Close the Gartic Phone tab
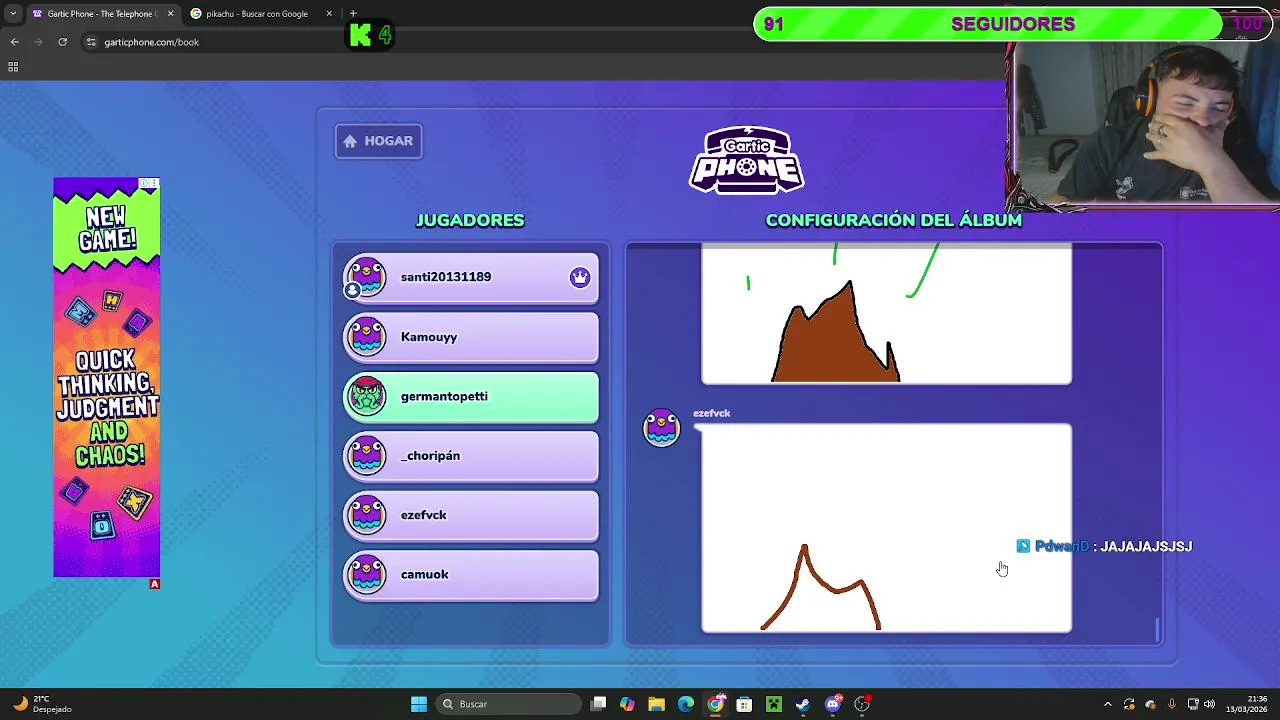Image resolution: width=1280 pixels, height=720 pixels. click(x=170, y=14)
